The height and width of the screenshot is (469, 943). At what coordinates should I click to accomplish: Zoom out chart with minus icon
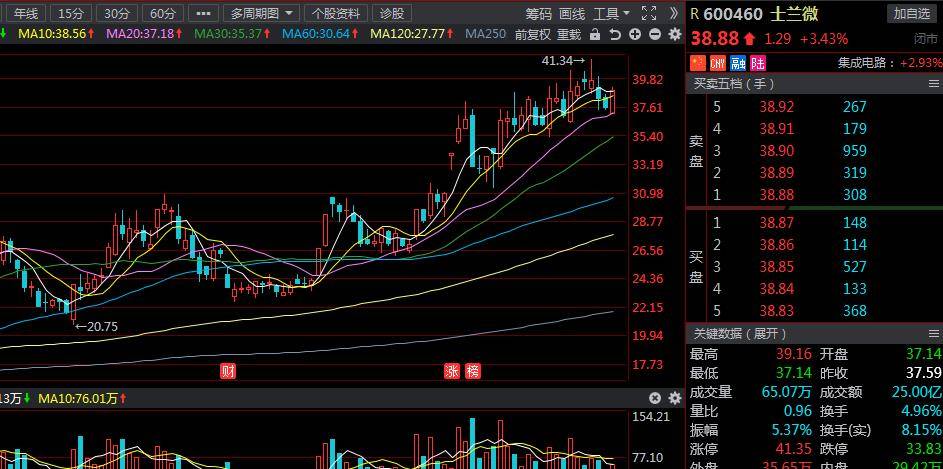[x=655, y=34]
